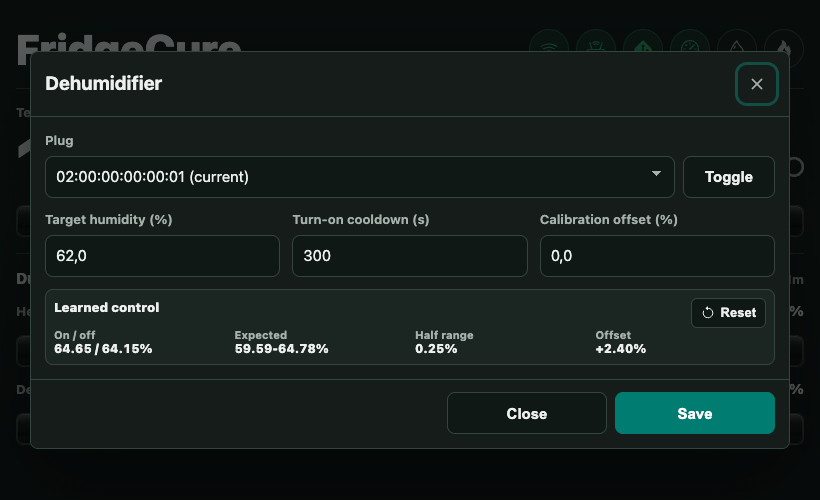
Task: Click the Expected range 59.59-64.78%
Action: (281, 349)
